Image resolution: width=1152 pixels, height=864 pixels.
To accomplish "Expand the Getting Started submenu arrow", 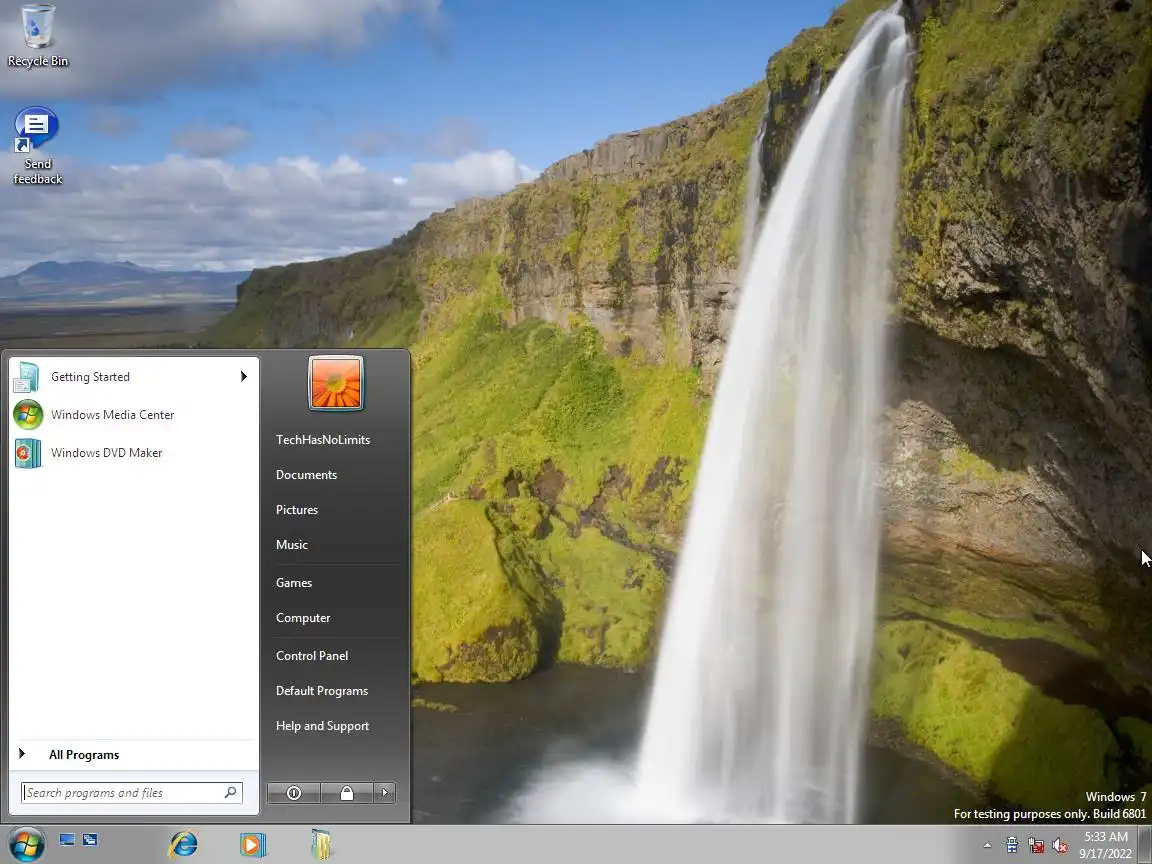I will (x=243, y=377).
